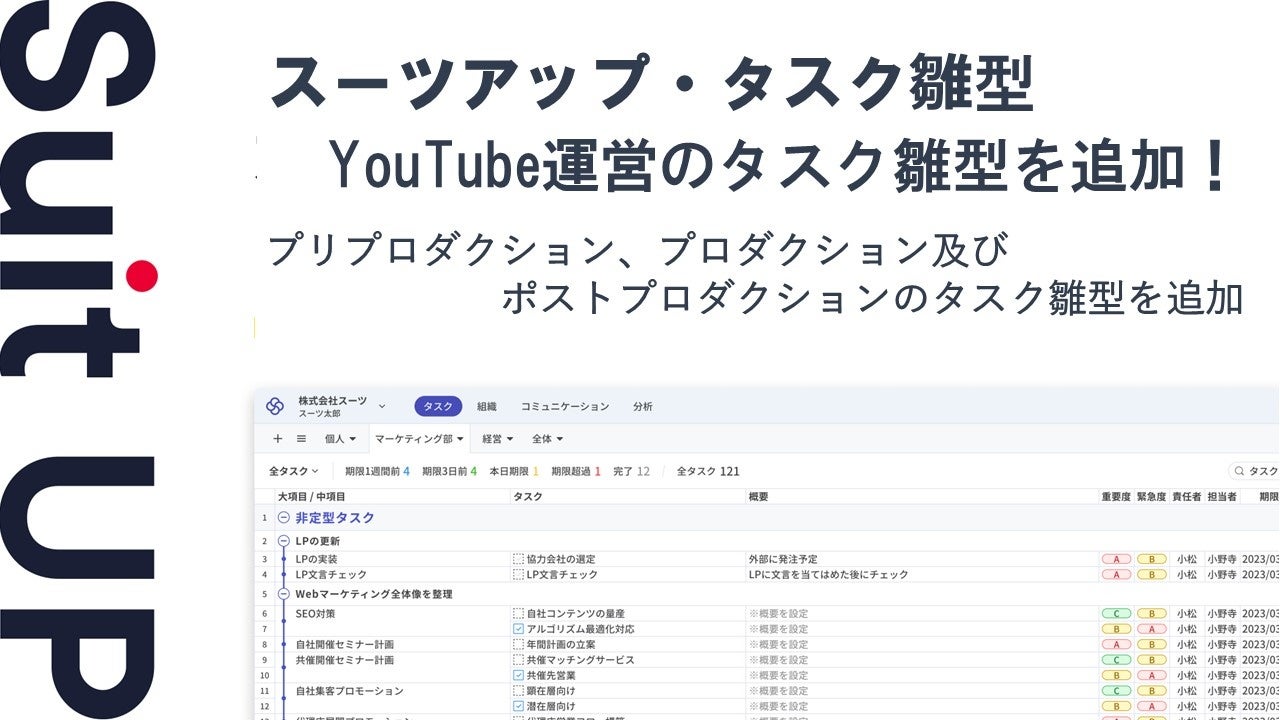This screenshot has width=1280, height=720.
Task: Select the 共催開催セミナー計画 cell
Action: pos(345,660)
